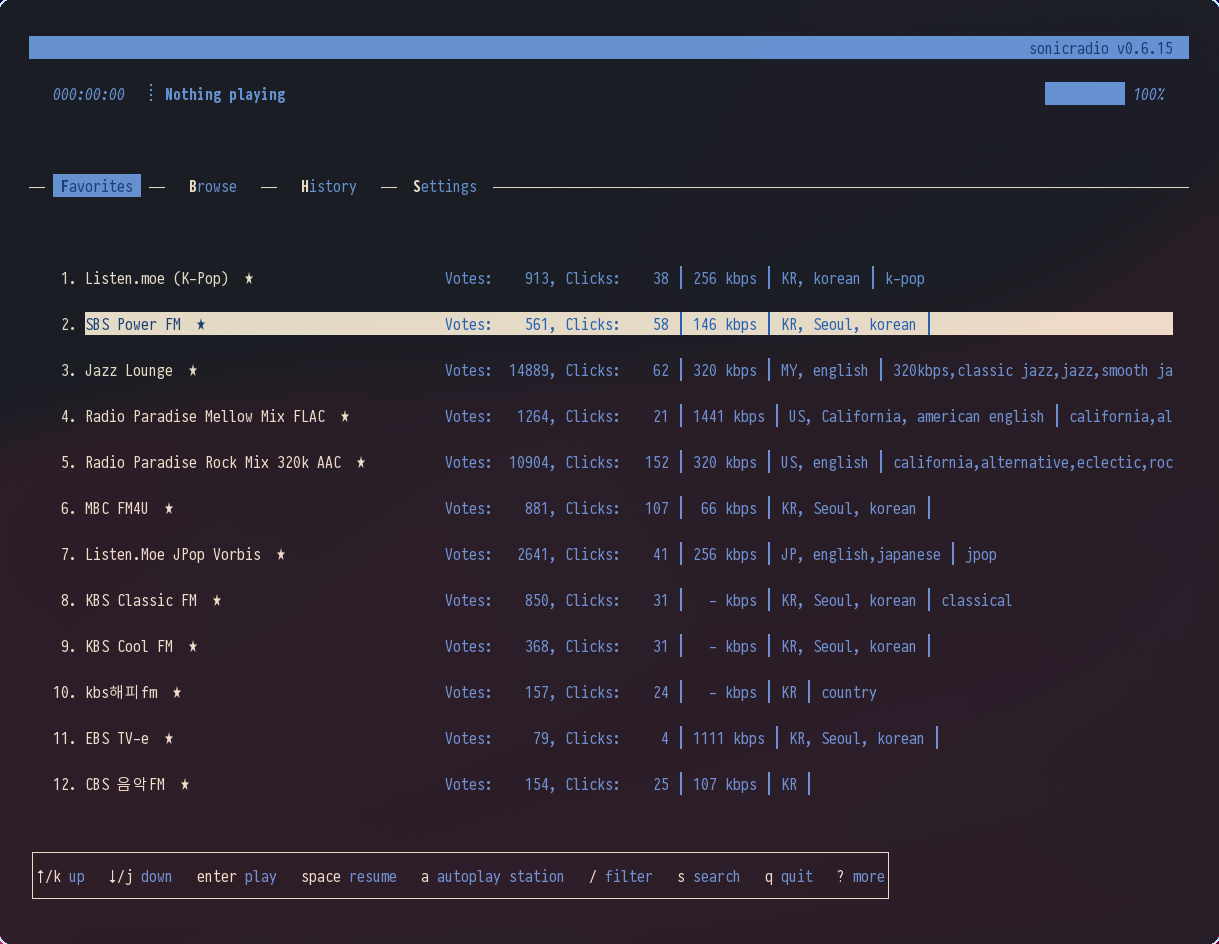
Task: Click the up shortcut hint
Action: [x=60, y=876]
